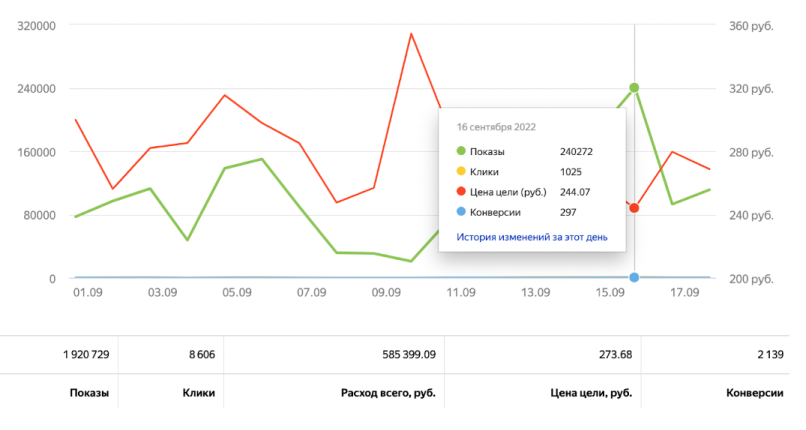Click the x-axis date label 11.09
806x430 pixels.
click(461, 292)
